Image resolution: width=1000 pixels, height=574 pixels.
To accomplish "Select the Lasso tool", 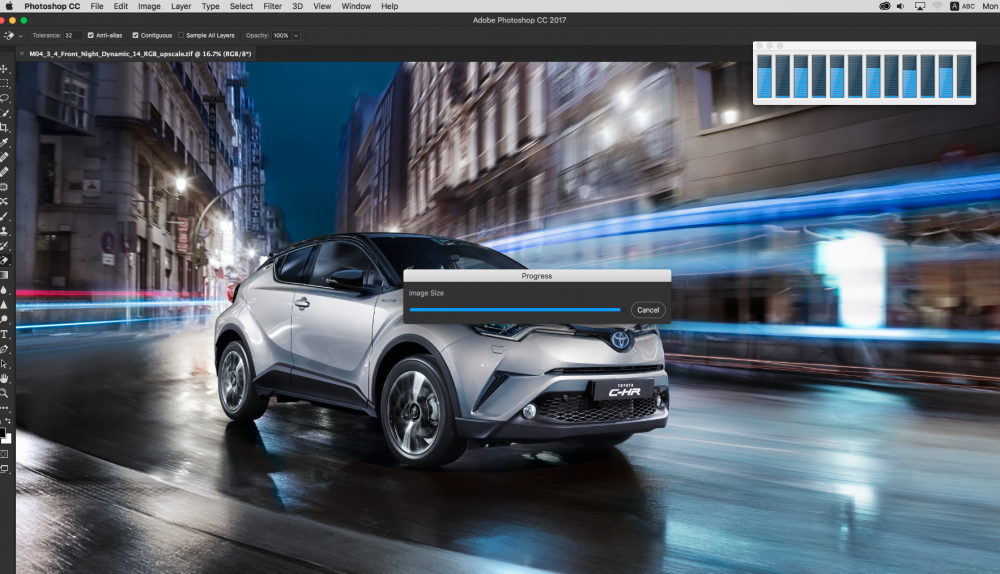I will (x=4, y=98).
